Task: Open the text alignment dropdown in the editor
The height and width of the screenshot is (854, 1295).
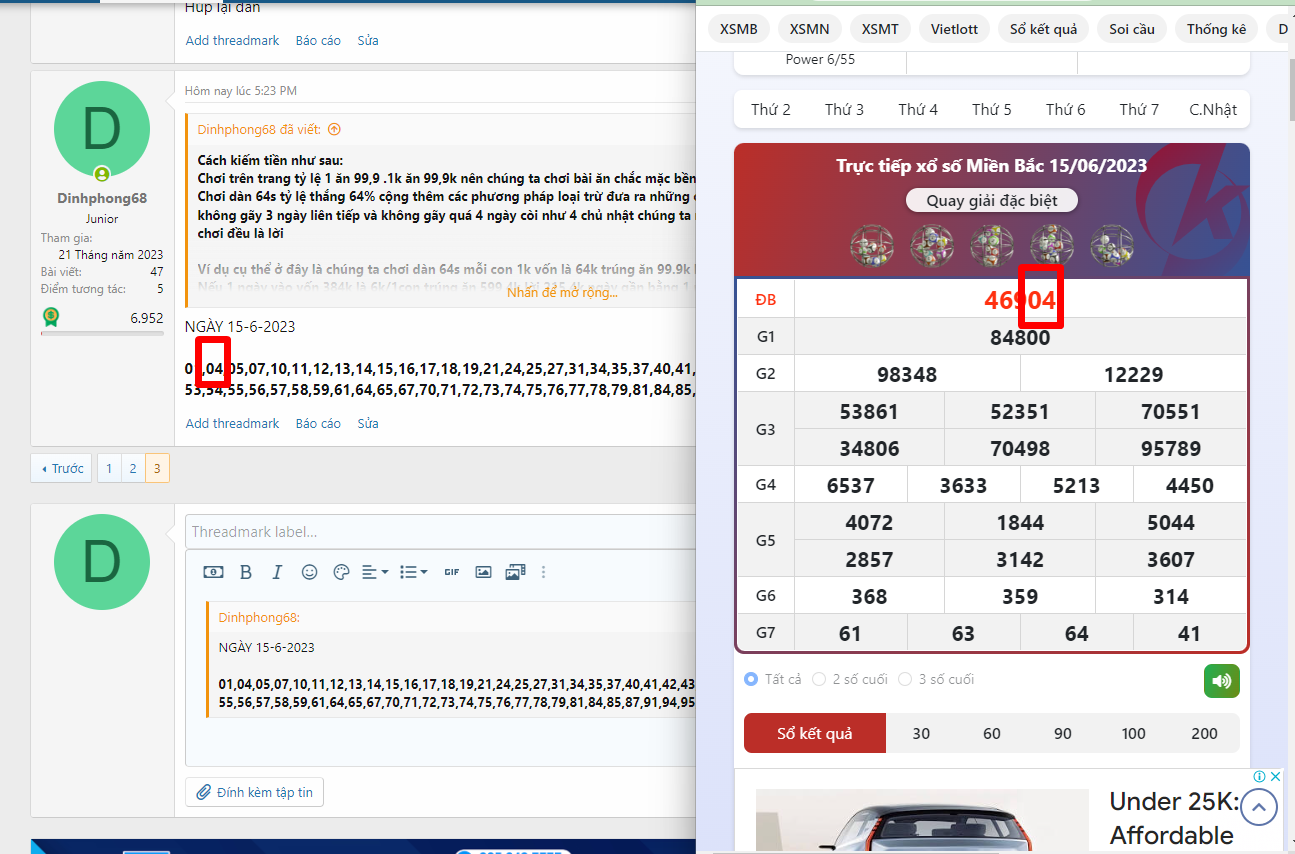Action: point(375,572)
